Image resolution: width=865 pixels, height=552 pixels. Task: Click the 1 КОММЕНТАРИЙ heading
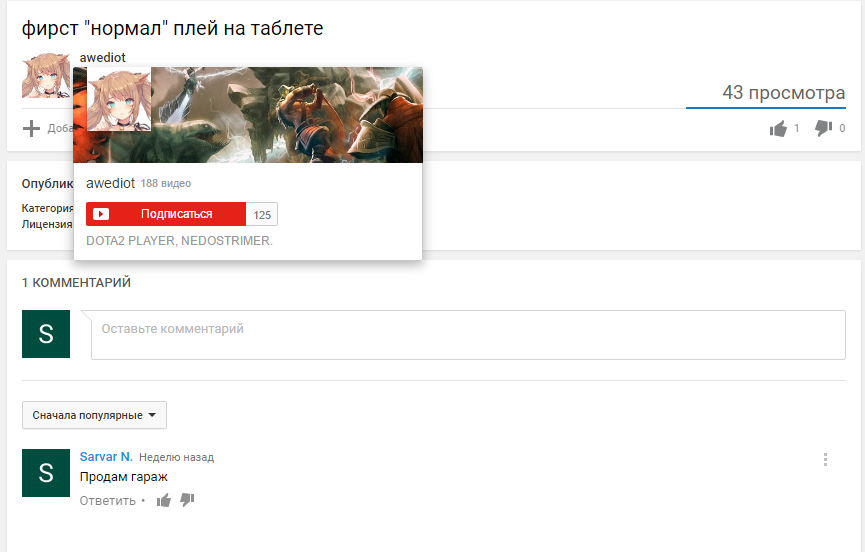[76, 282]
